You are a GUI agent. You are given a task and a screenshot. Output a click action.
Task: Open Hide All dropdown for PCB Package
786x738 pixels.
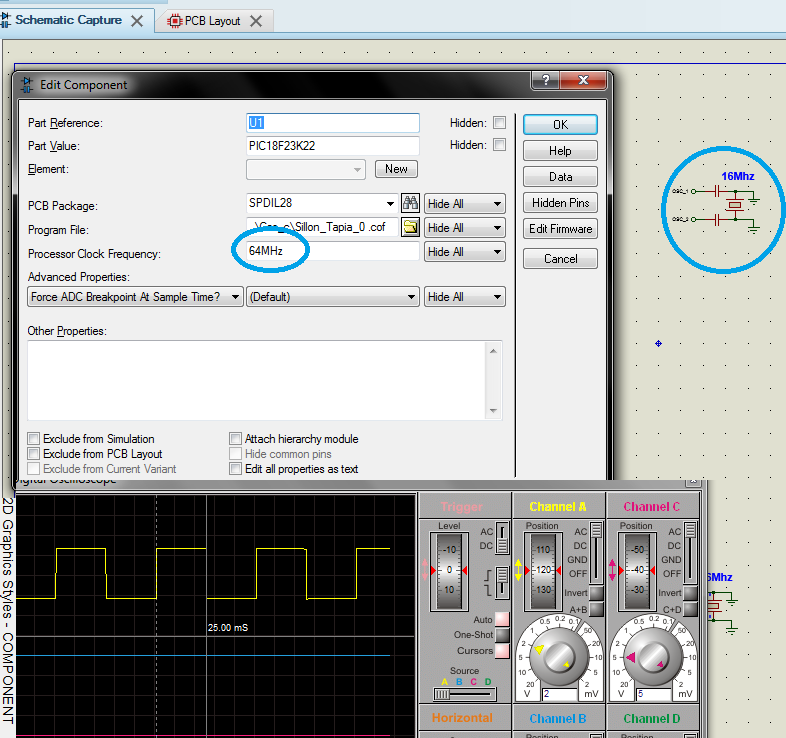click(465, 204)
